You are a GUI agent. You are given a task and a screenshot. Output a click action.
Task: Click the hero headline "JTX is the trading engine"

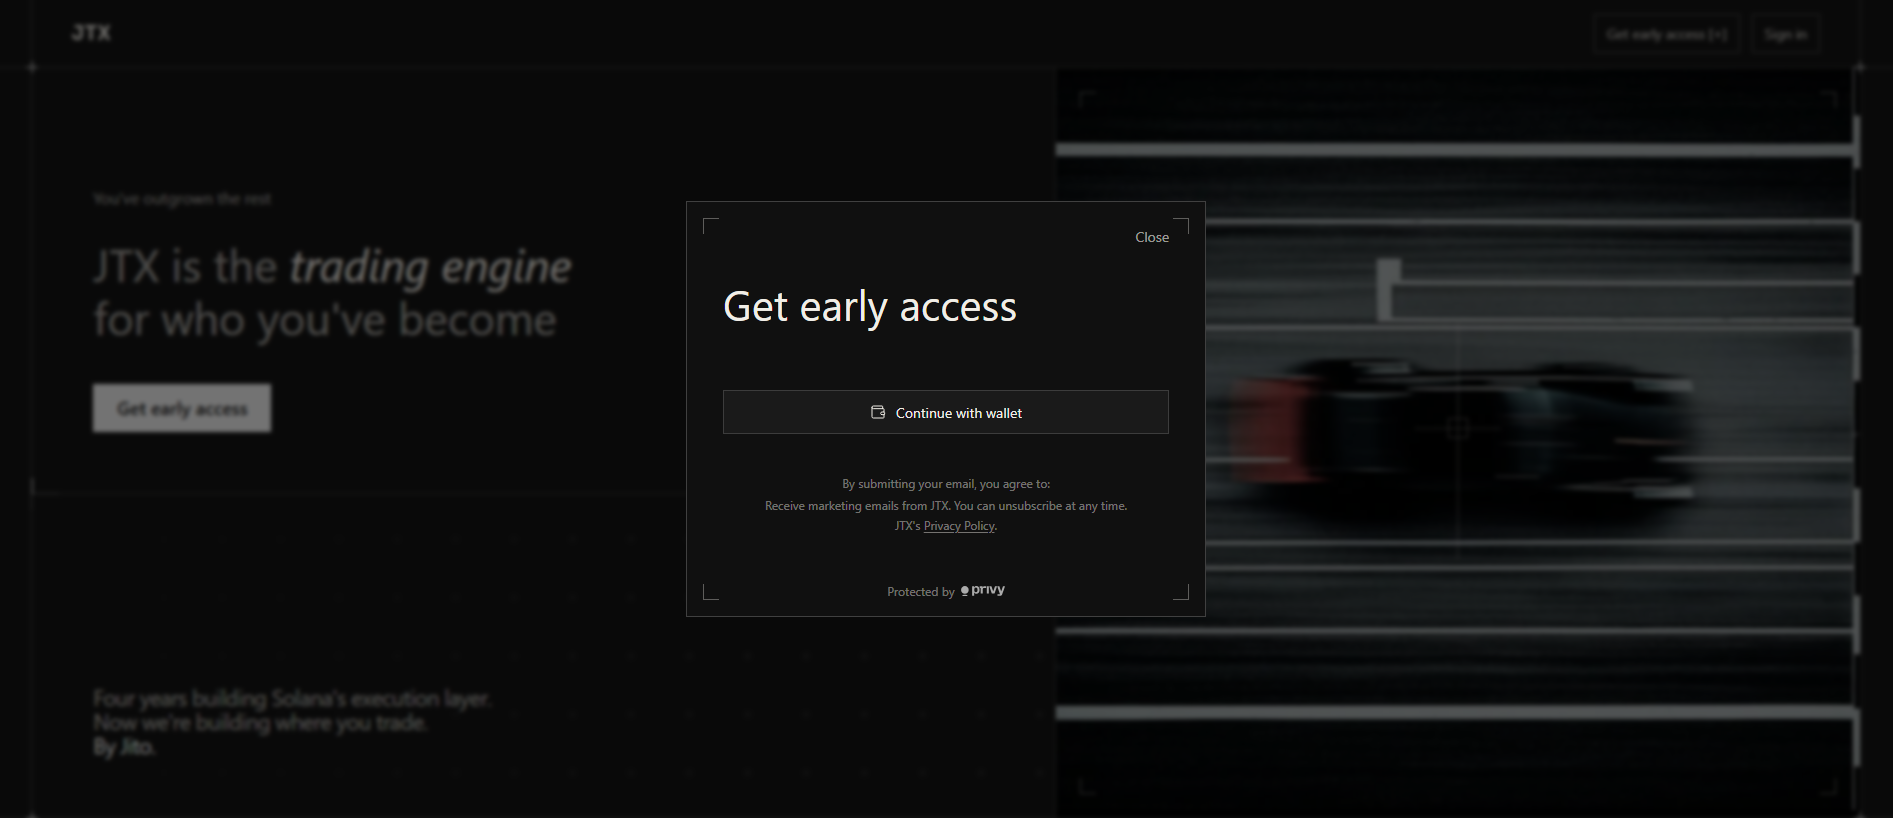[x=332, y=267]
